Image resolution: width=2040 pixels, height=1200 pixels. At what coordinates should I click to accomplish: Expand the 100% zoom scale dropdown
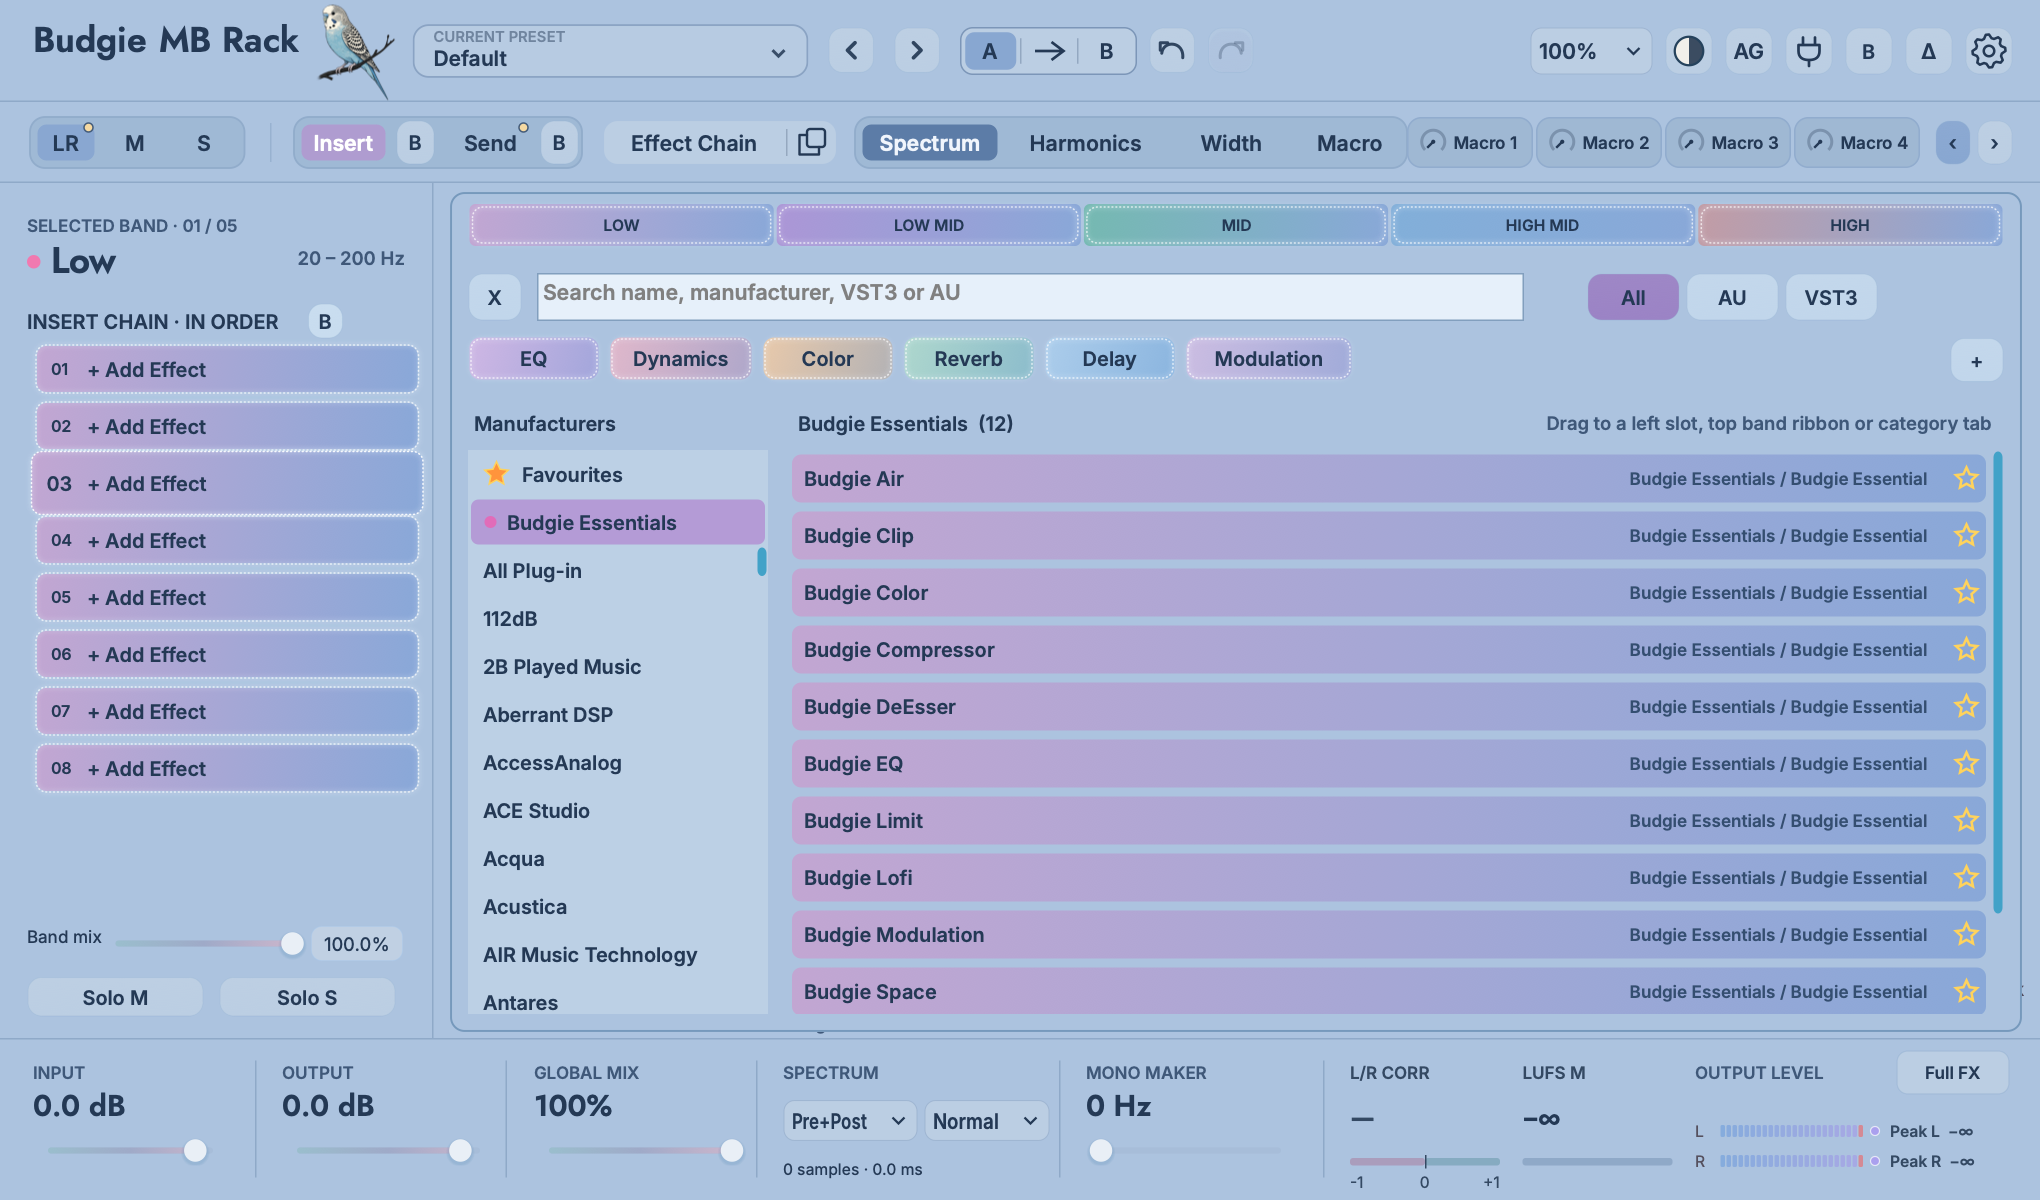[x=1590, y=51]
